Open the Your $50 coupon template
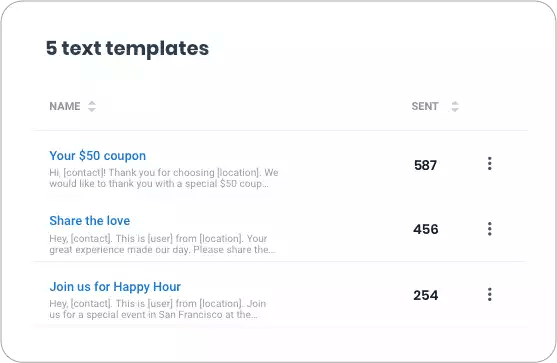The height and width of the screenshot is (363, 557). point(97,156)
